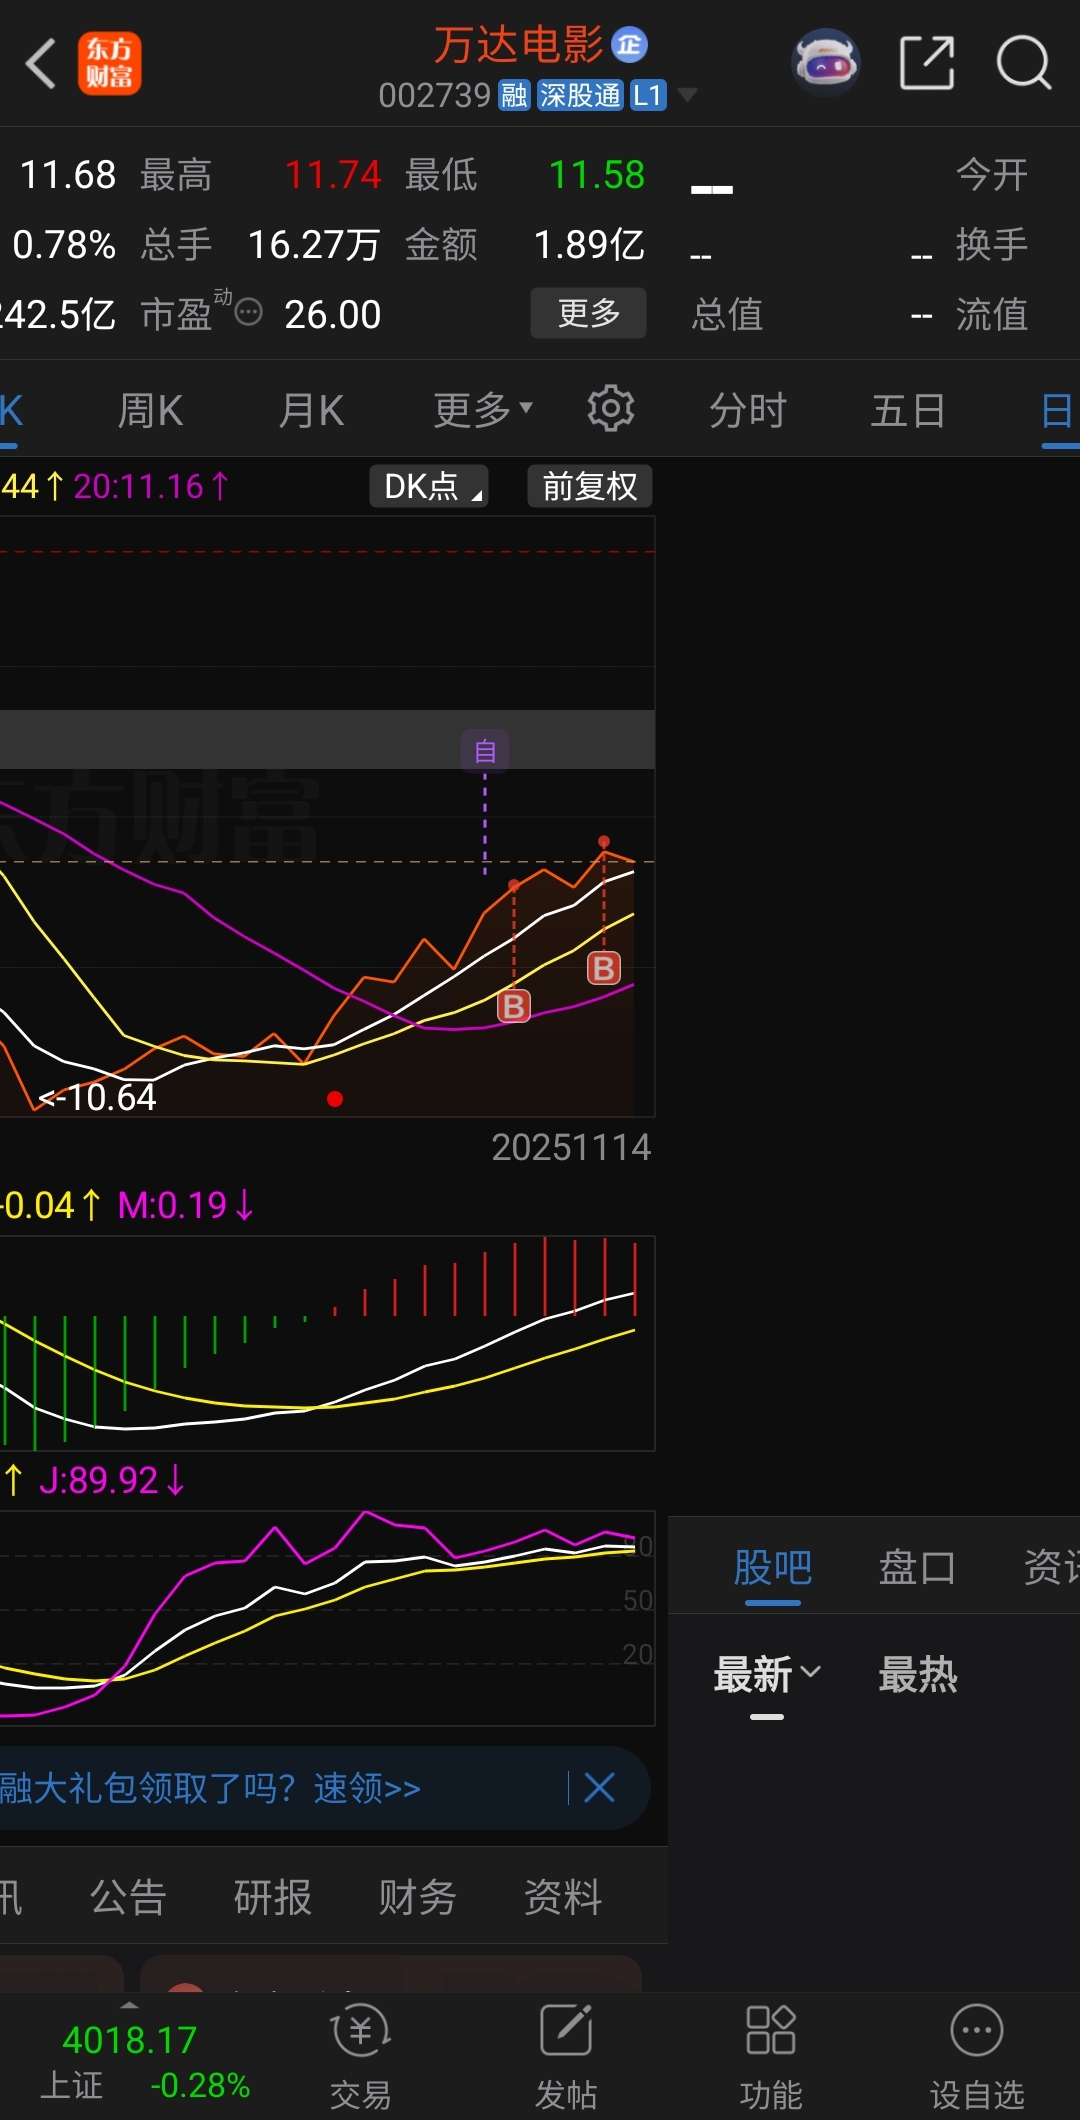Tap the 融 badge under stock title
The image size is (1080, 2120).
pyautogui.click(x=514, y=96)
